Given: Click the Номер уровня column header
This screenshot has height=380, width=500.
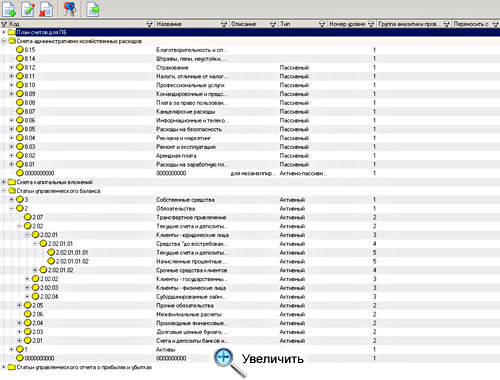Looking at the screenshot, I should pos(347,24).
